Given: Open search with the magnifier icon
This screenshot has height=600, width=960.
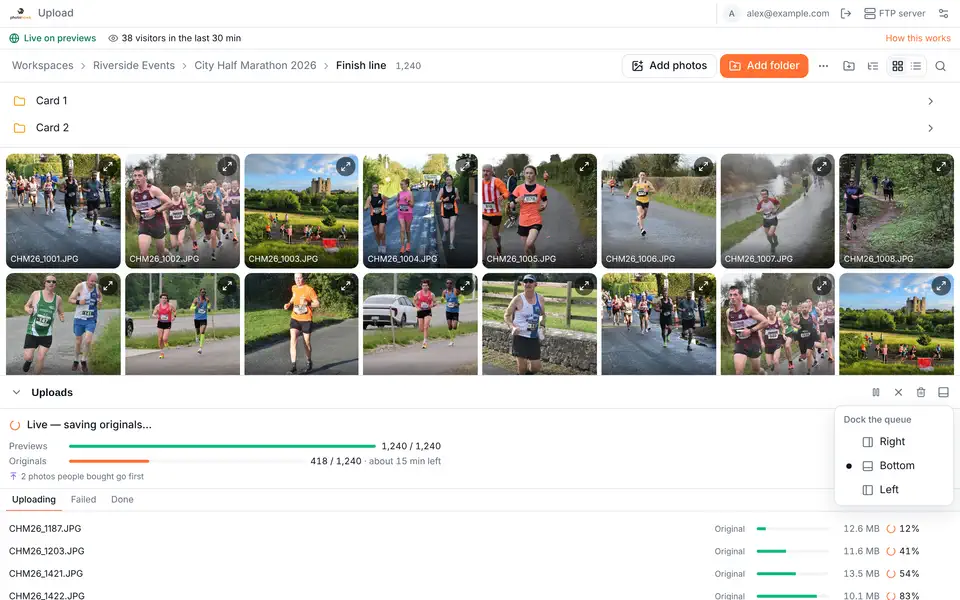Looking at the screenshot, I should coord(940,66).
